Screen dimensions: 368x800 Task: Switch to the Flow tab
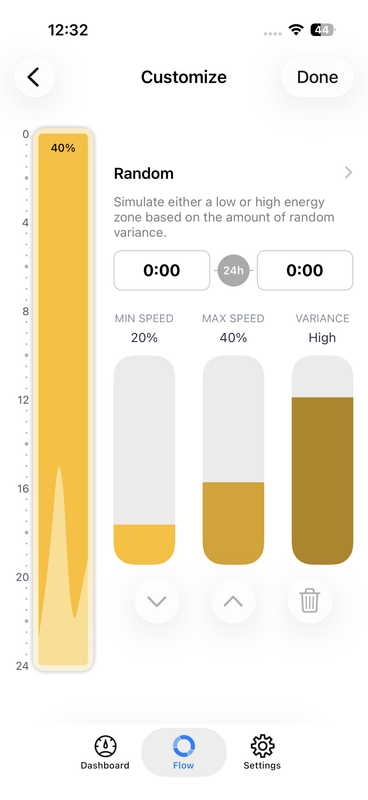[184, 753]
